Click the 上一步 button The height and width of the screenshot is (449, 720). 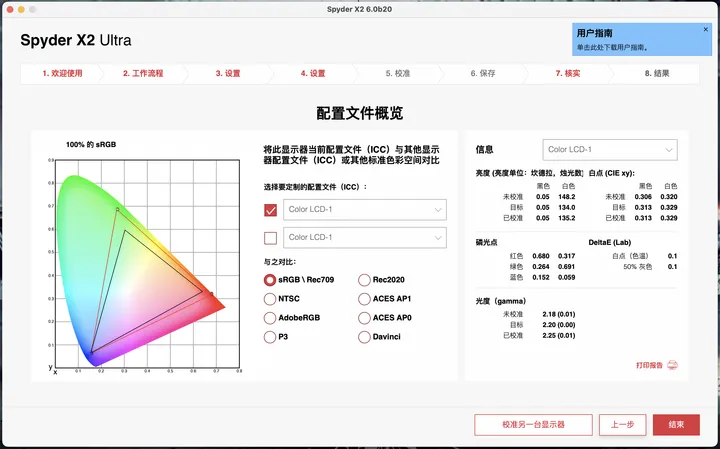[622, 425]
